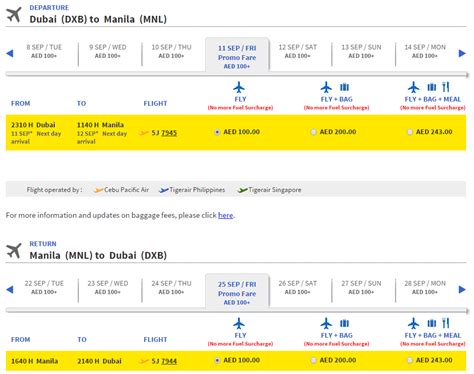Click the airplane icon beside Return heading
Viewport: 474px width, 374px height.
(14, 251)
